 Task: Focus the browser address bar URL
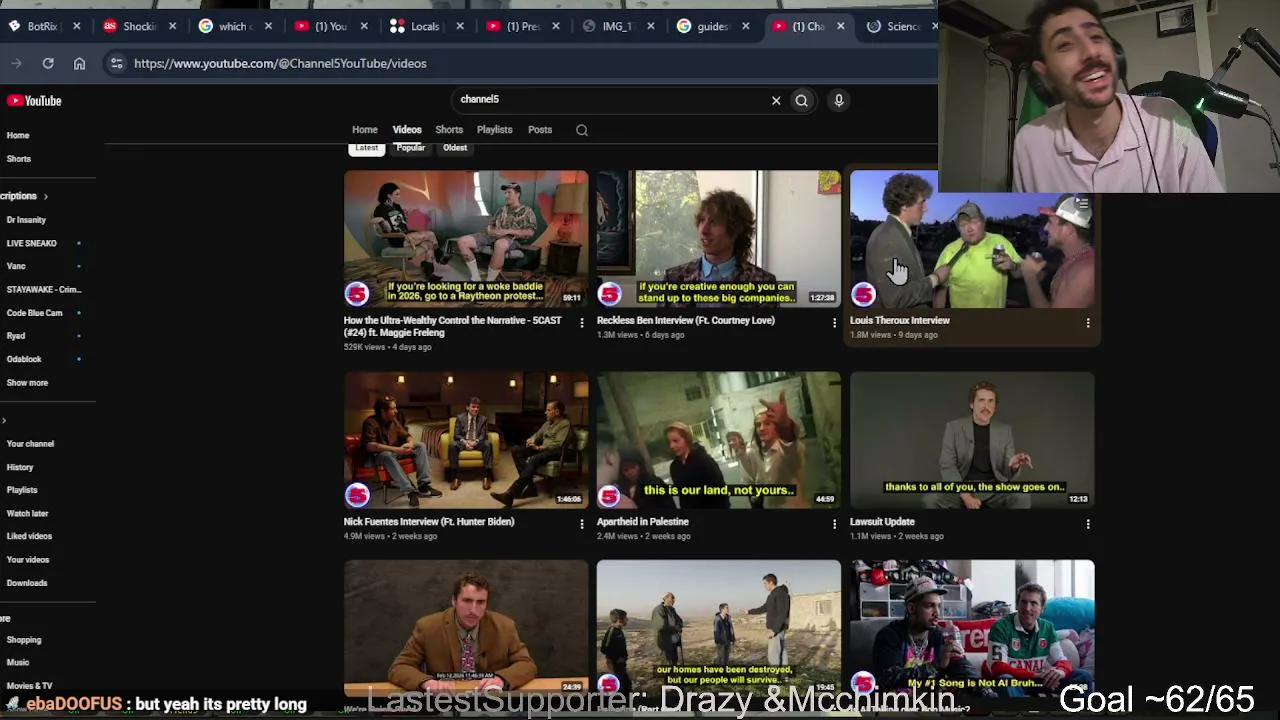(280, 63)
